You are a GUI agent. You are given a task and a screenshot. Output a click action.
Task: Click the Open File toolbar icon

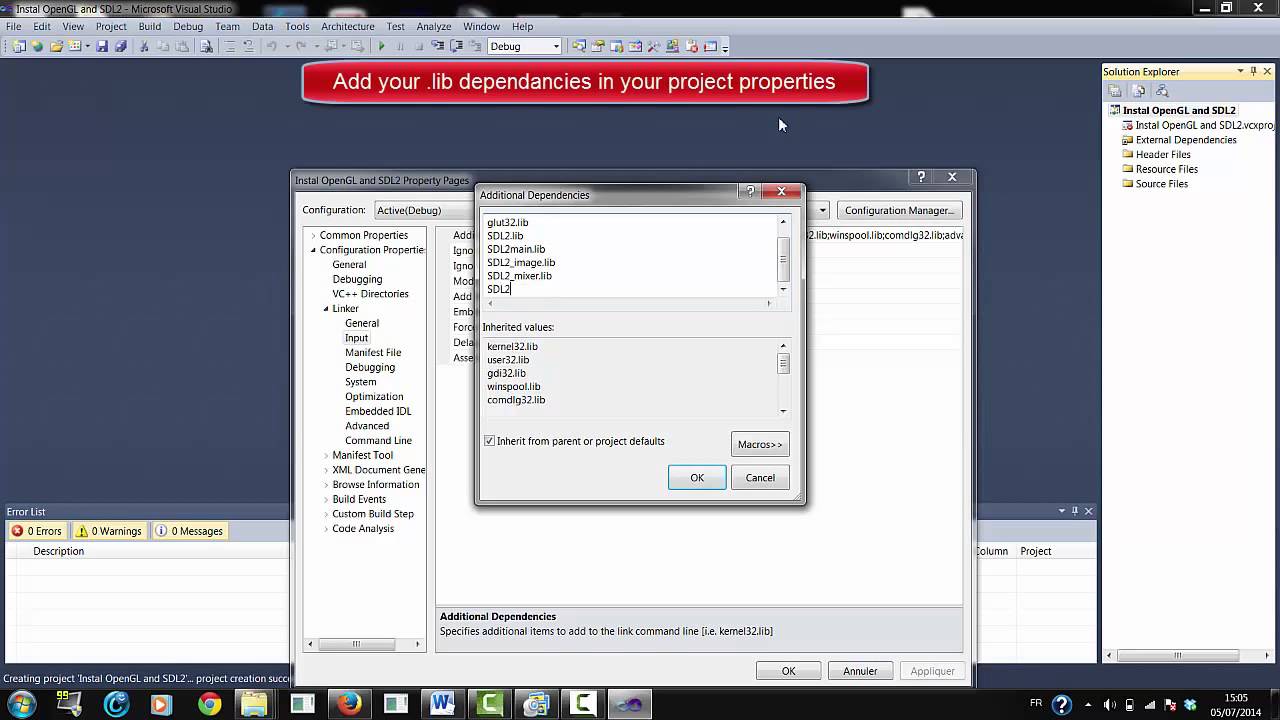pos(56,46)
